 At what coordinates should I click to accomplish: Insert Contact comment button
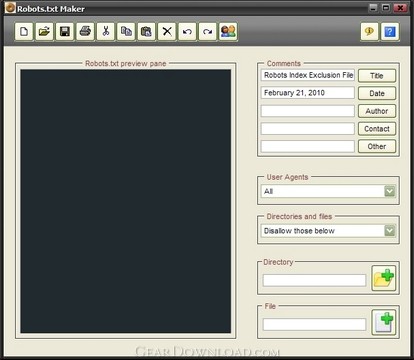pos(377,129)
